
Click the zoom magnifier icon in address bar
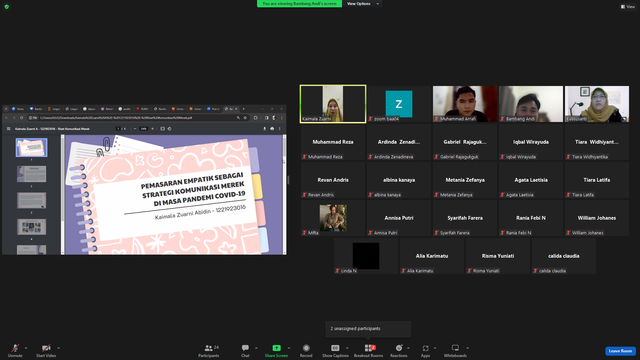pyautogui.click(x=238, y=118)
